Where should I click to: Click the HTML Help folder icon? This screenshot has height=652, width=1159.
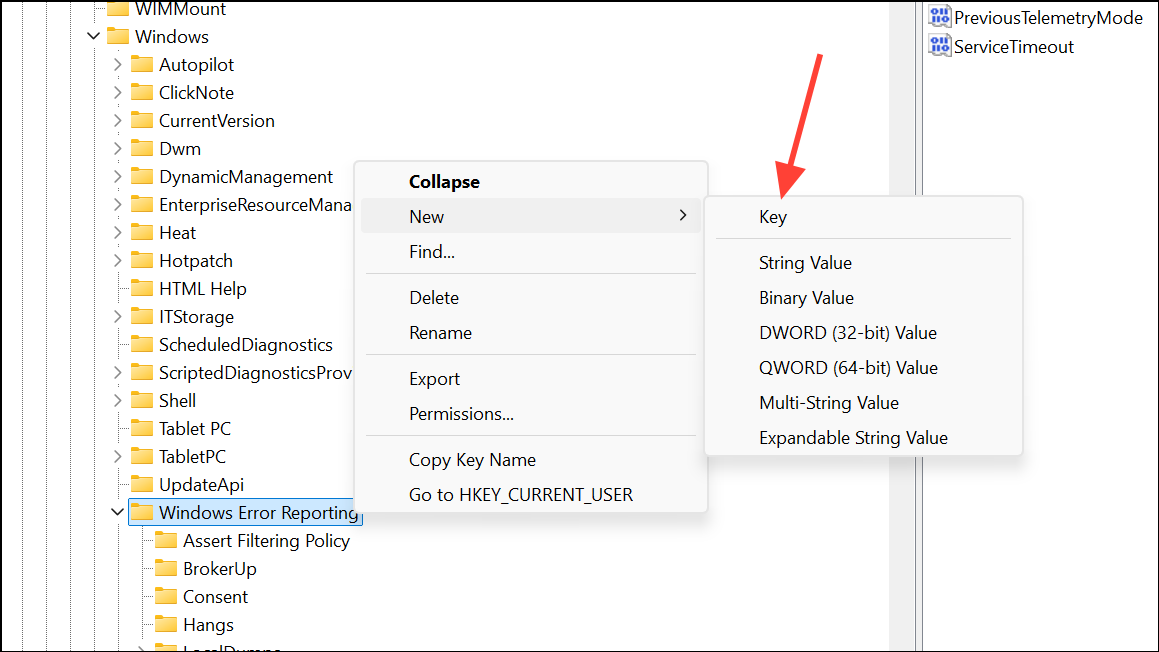tap(142, 289)
